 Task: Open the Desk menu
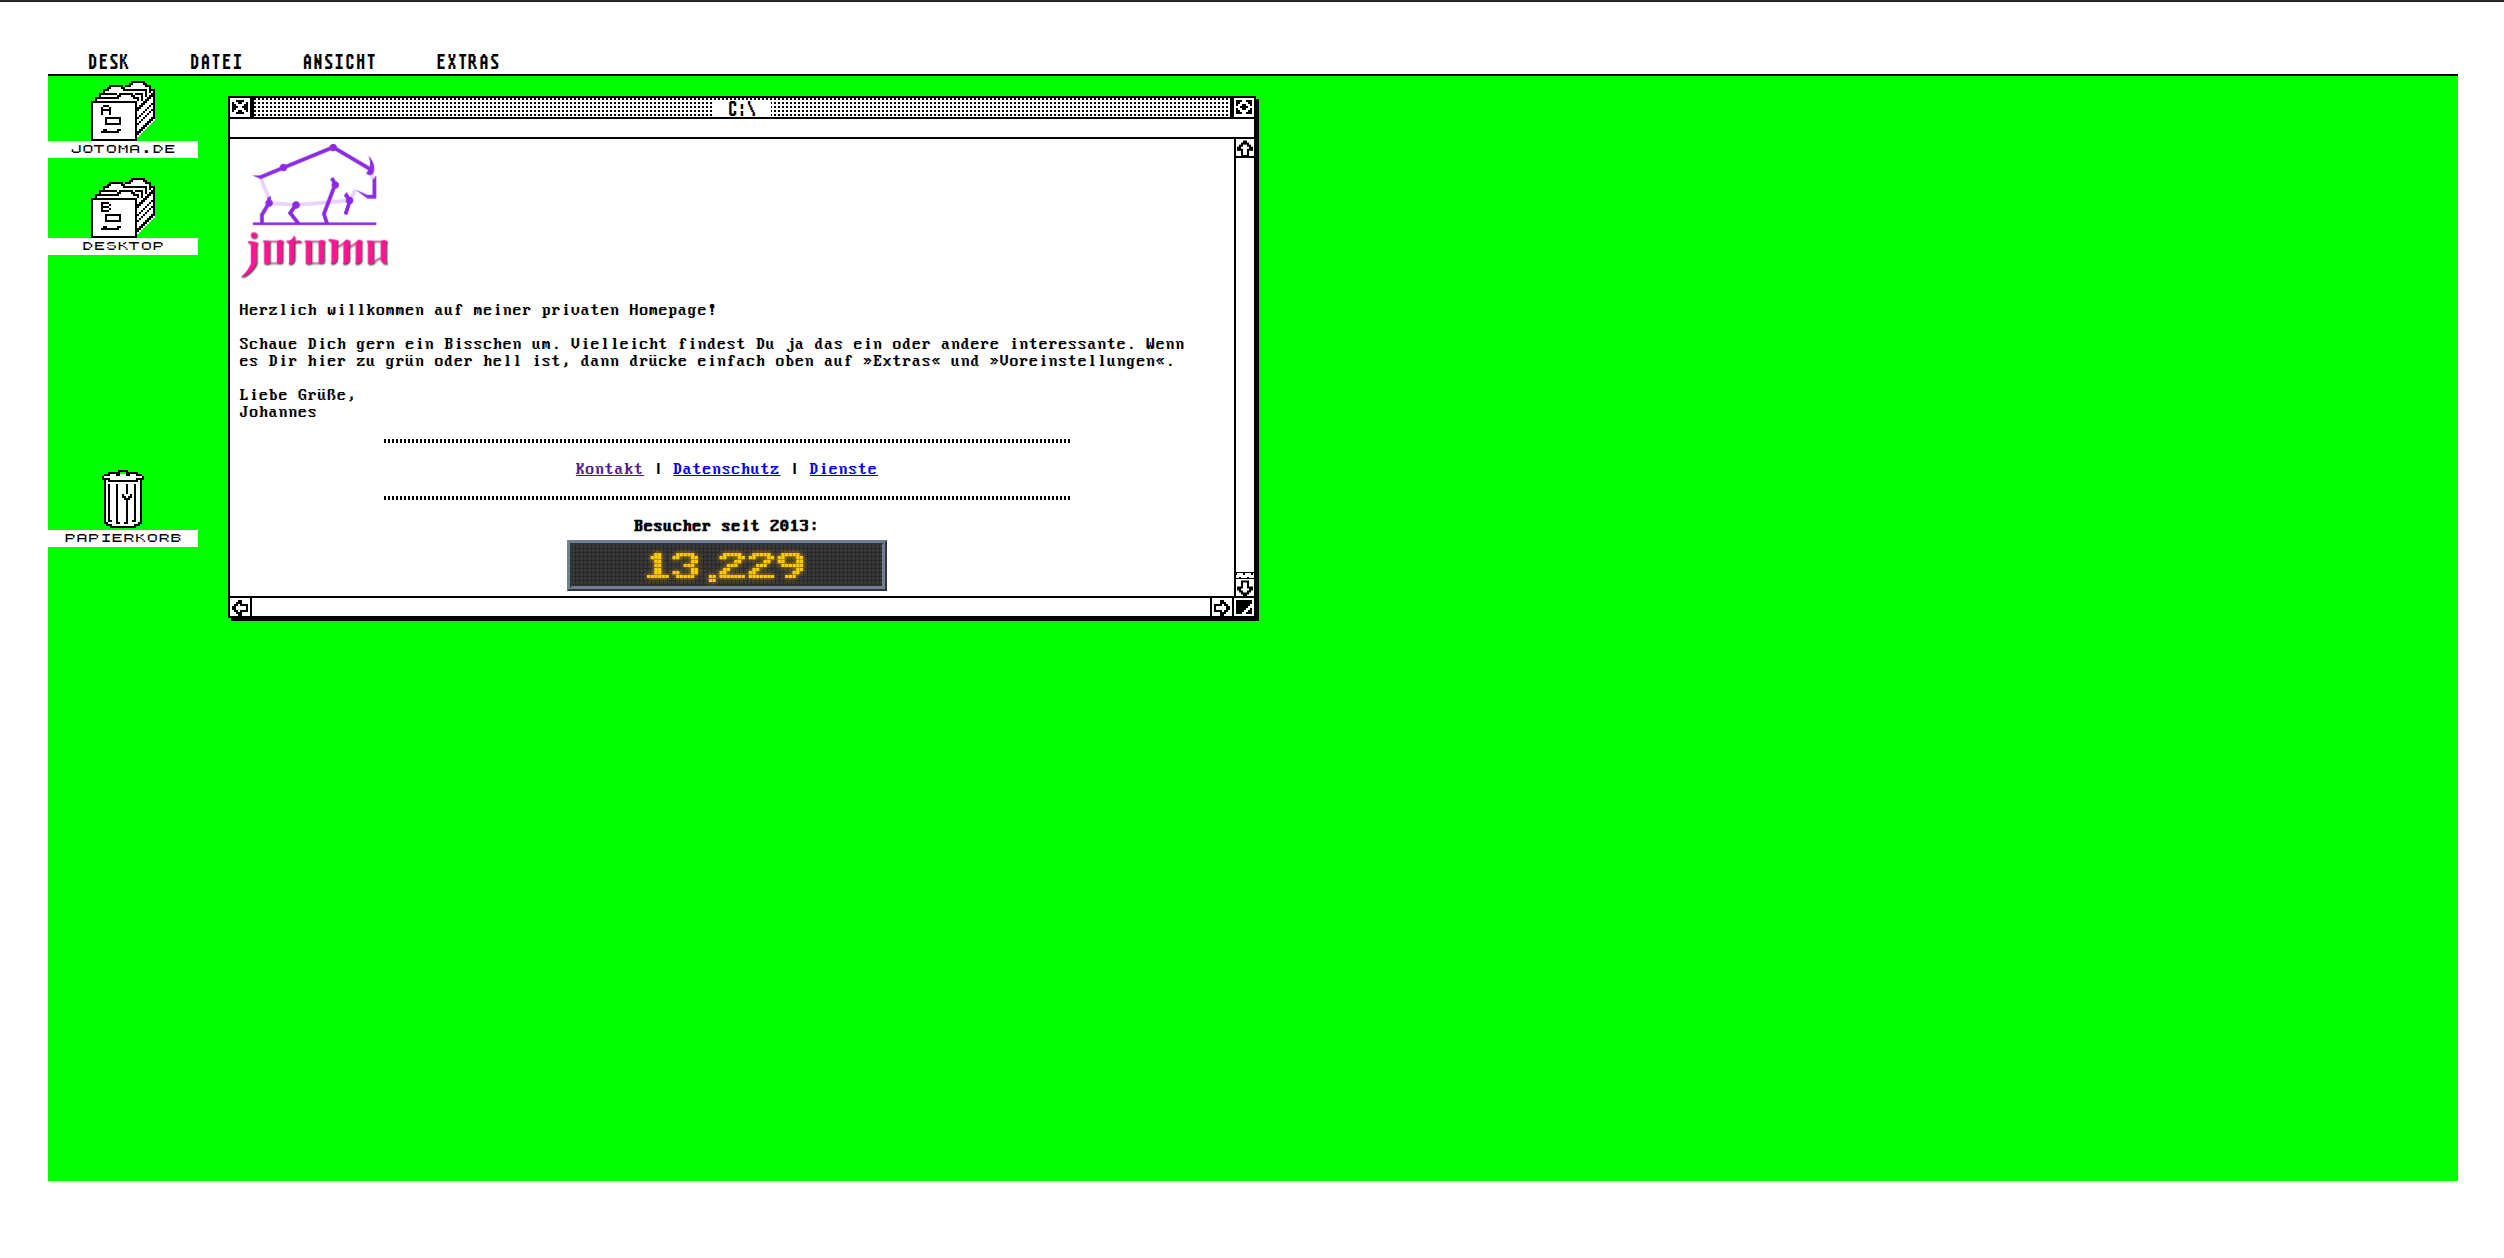pos(108,62)
